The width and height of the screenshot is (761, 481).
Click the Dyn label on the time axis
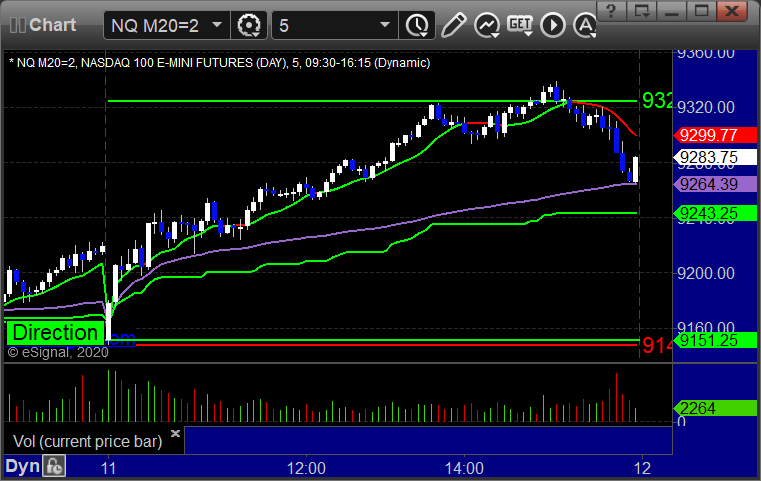(x=22, y=466)
